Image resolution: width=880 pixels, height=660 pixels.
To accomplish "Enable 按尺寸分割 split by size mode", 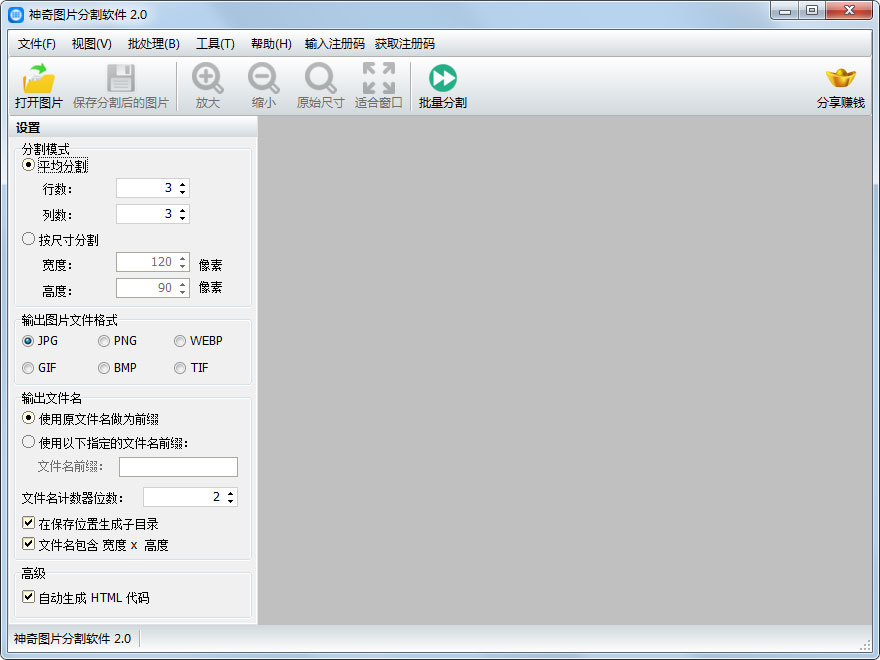I will pos(28,238).
